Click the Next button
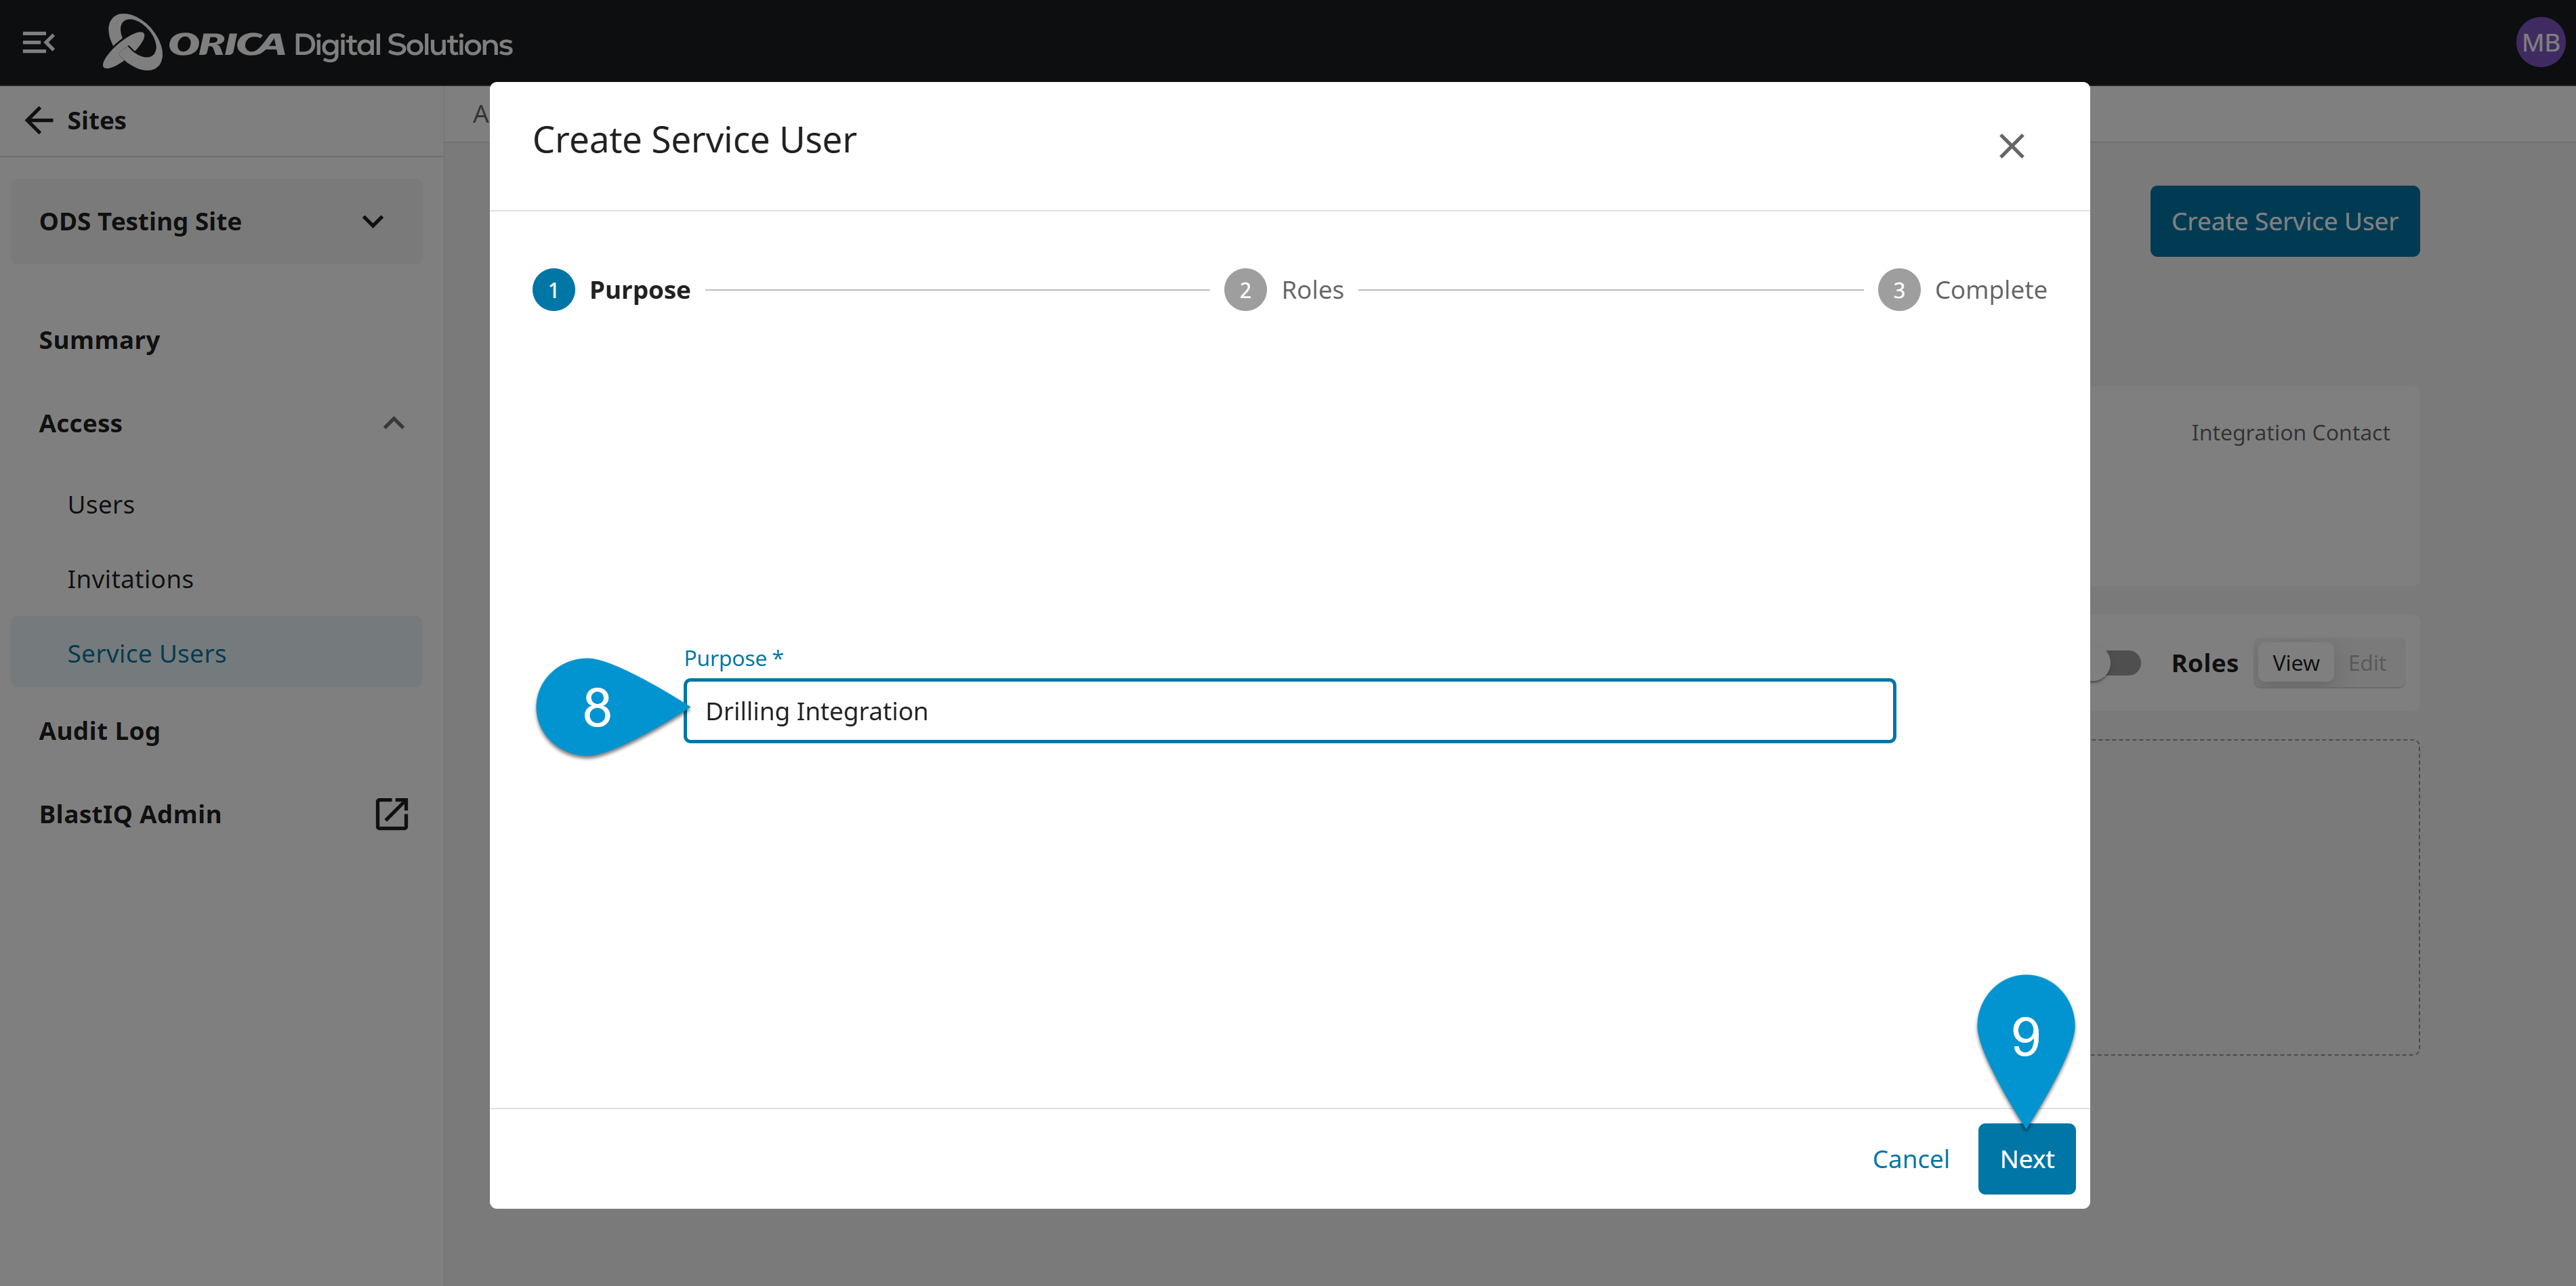 [2026, 1159]
